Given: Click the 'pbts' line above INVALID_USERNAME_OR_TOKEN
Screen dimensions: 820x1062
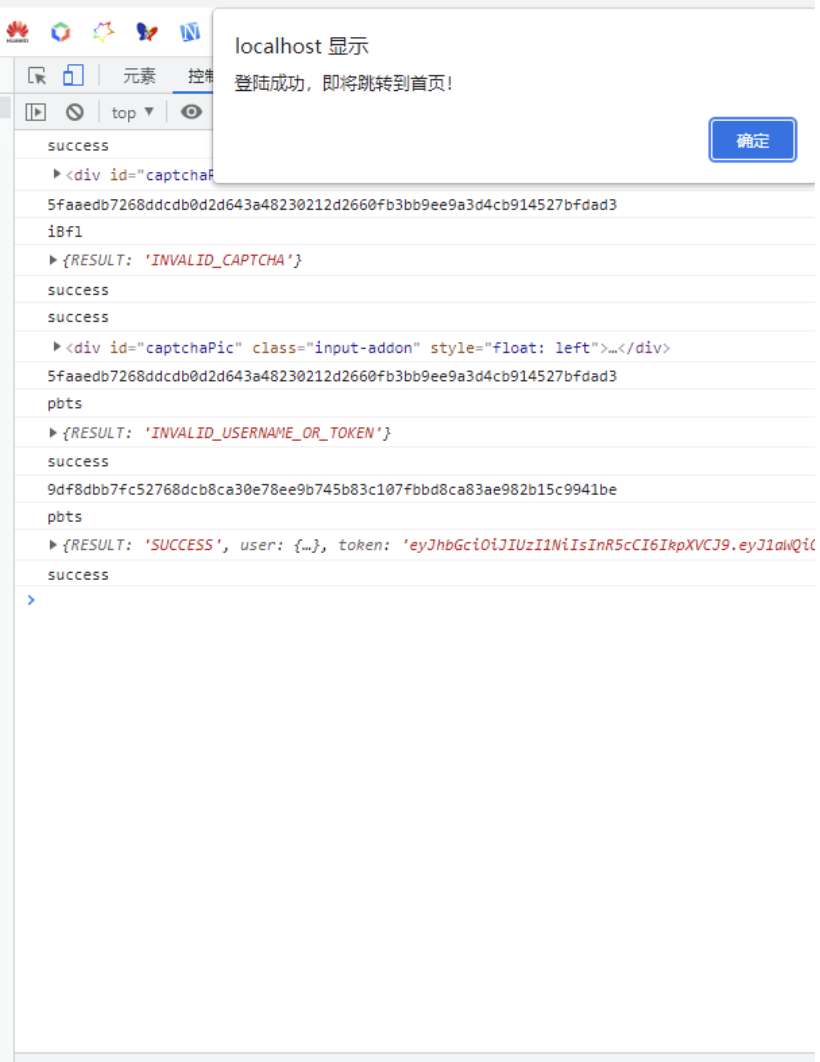Looking at the screenshot, I should 65,404.
